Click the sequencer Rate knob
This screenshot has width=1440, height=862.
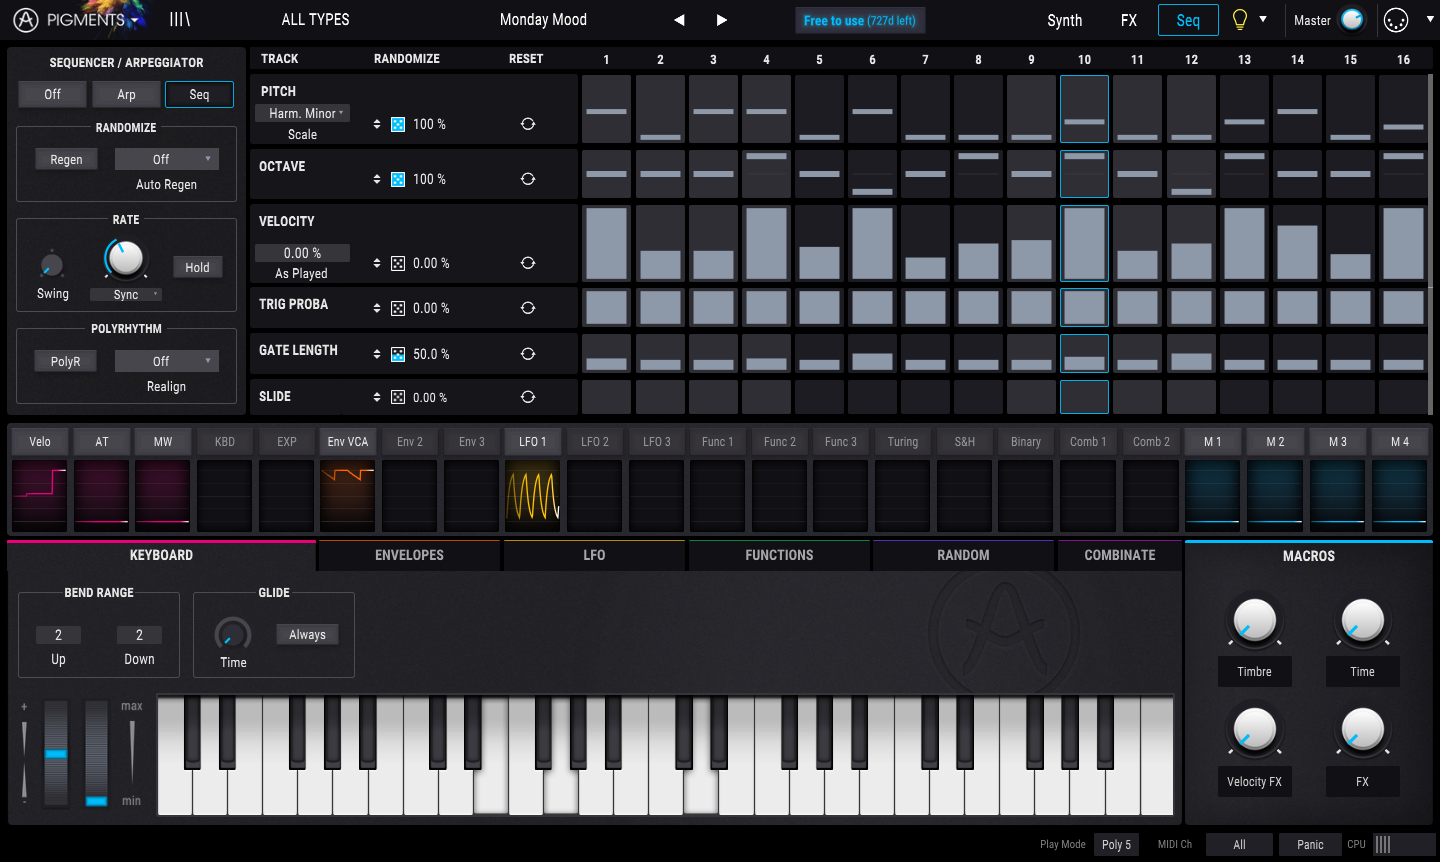click(x=124, y=258)
